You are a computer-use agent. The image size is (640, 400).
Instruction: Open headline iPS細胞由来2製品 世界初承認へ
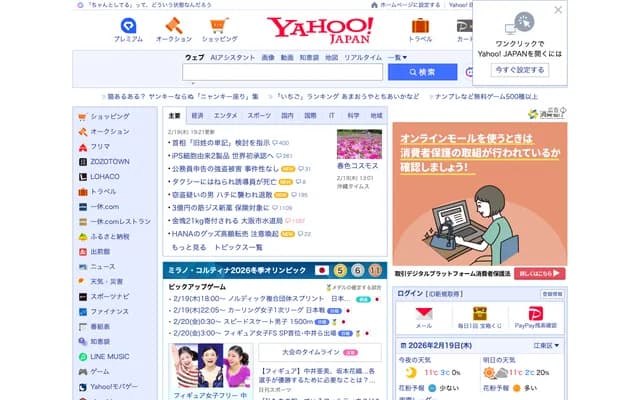(222, 156)
